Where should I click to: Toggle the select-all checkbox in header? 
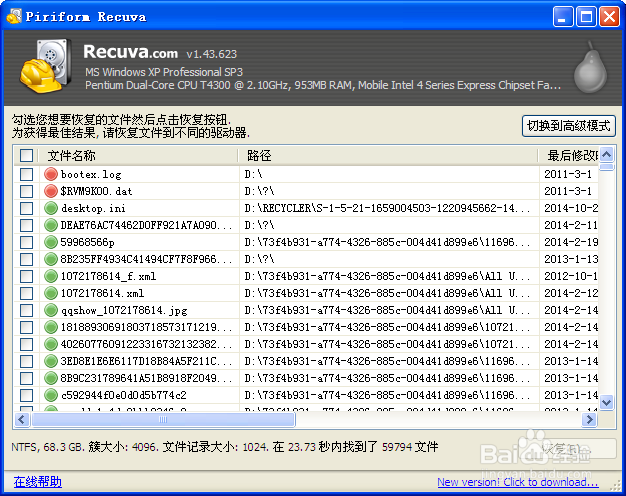26,155
